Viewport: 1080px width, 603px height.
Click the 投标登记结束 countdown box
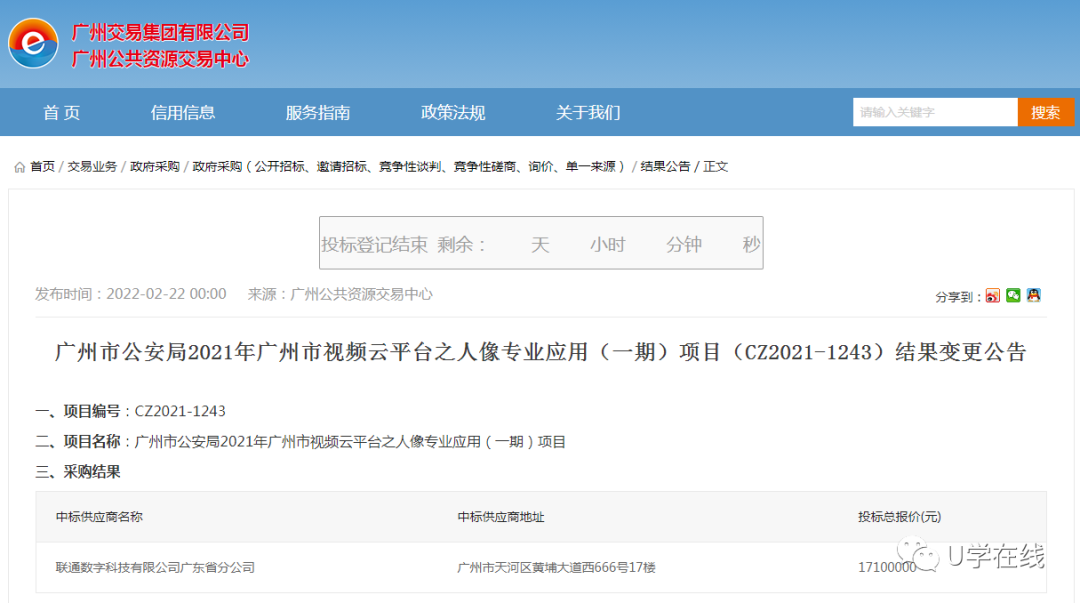click(541, 243)
